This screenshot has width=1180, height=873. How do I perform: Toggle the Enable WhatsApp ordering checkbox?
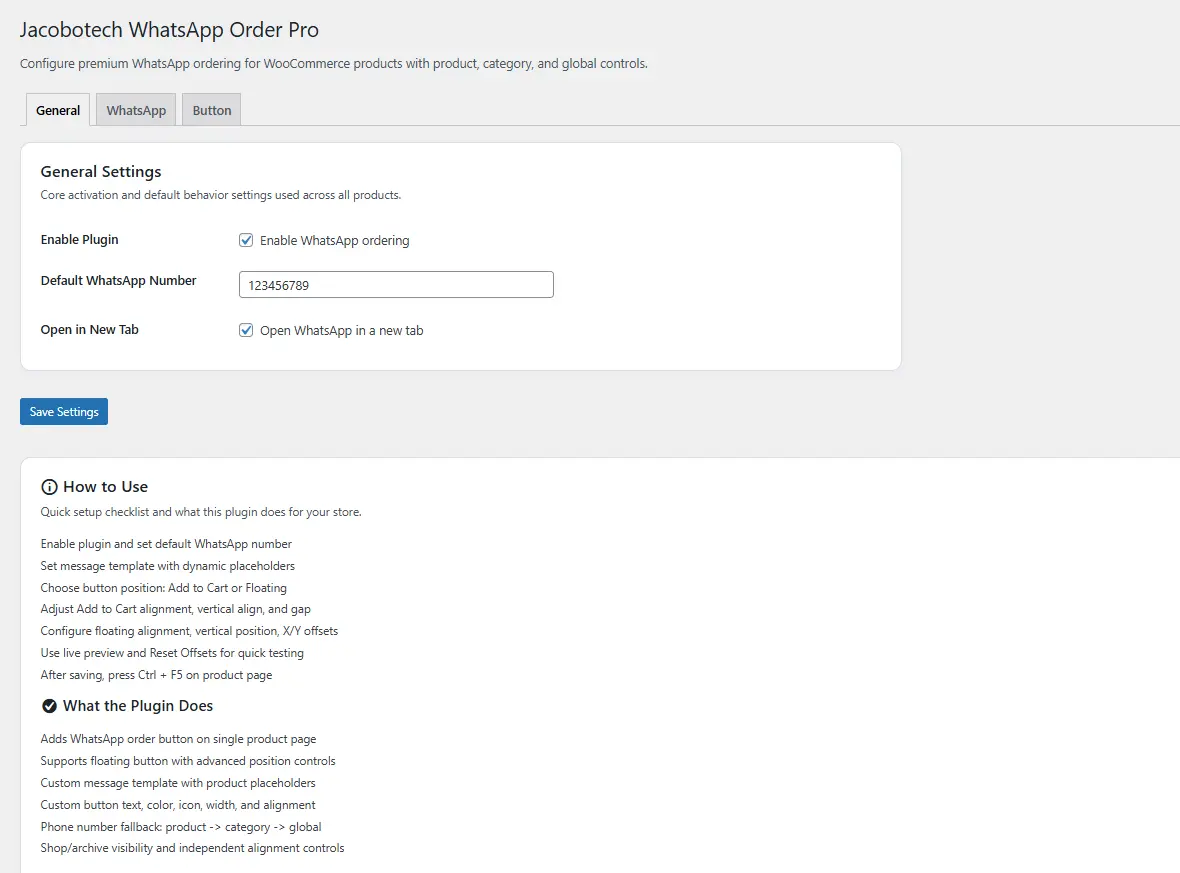246,240
